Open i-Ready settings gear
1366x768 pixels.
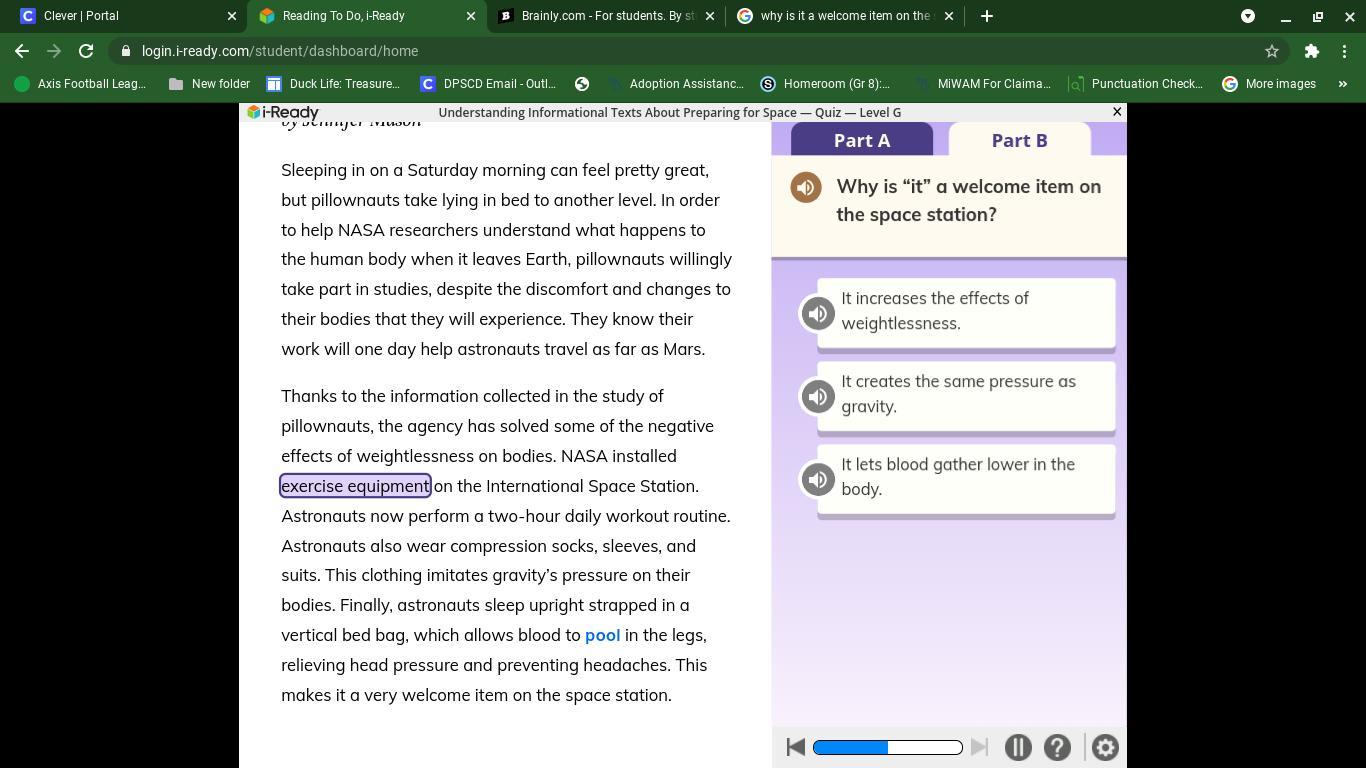click(1105, 748)
